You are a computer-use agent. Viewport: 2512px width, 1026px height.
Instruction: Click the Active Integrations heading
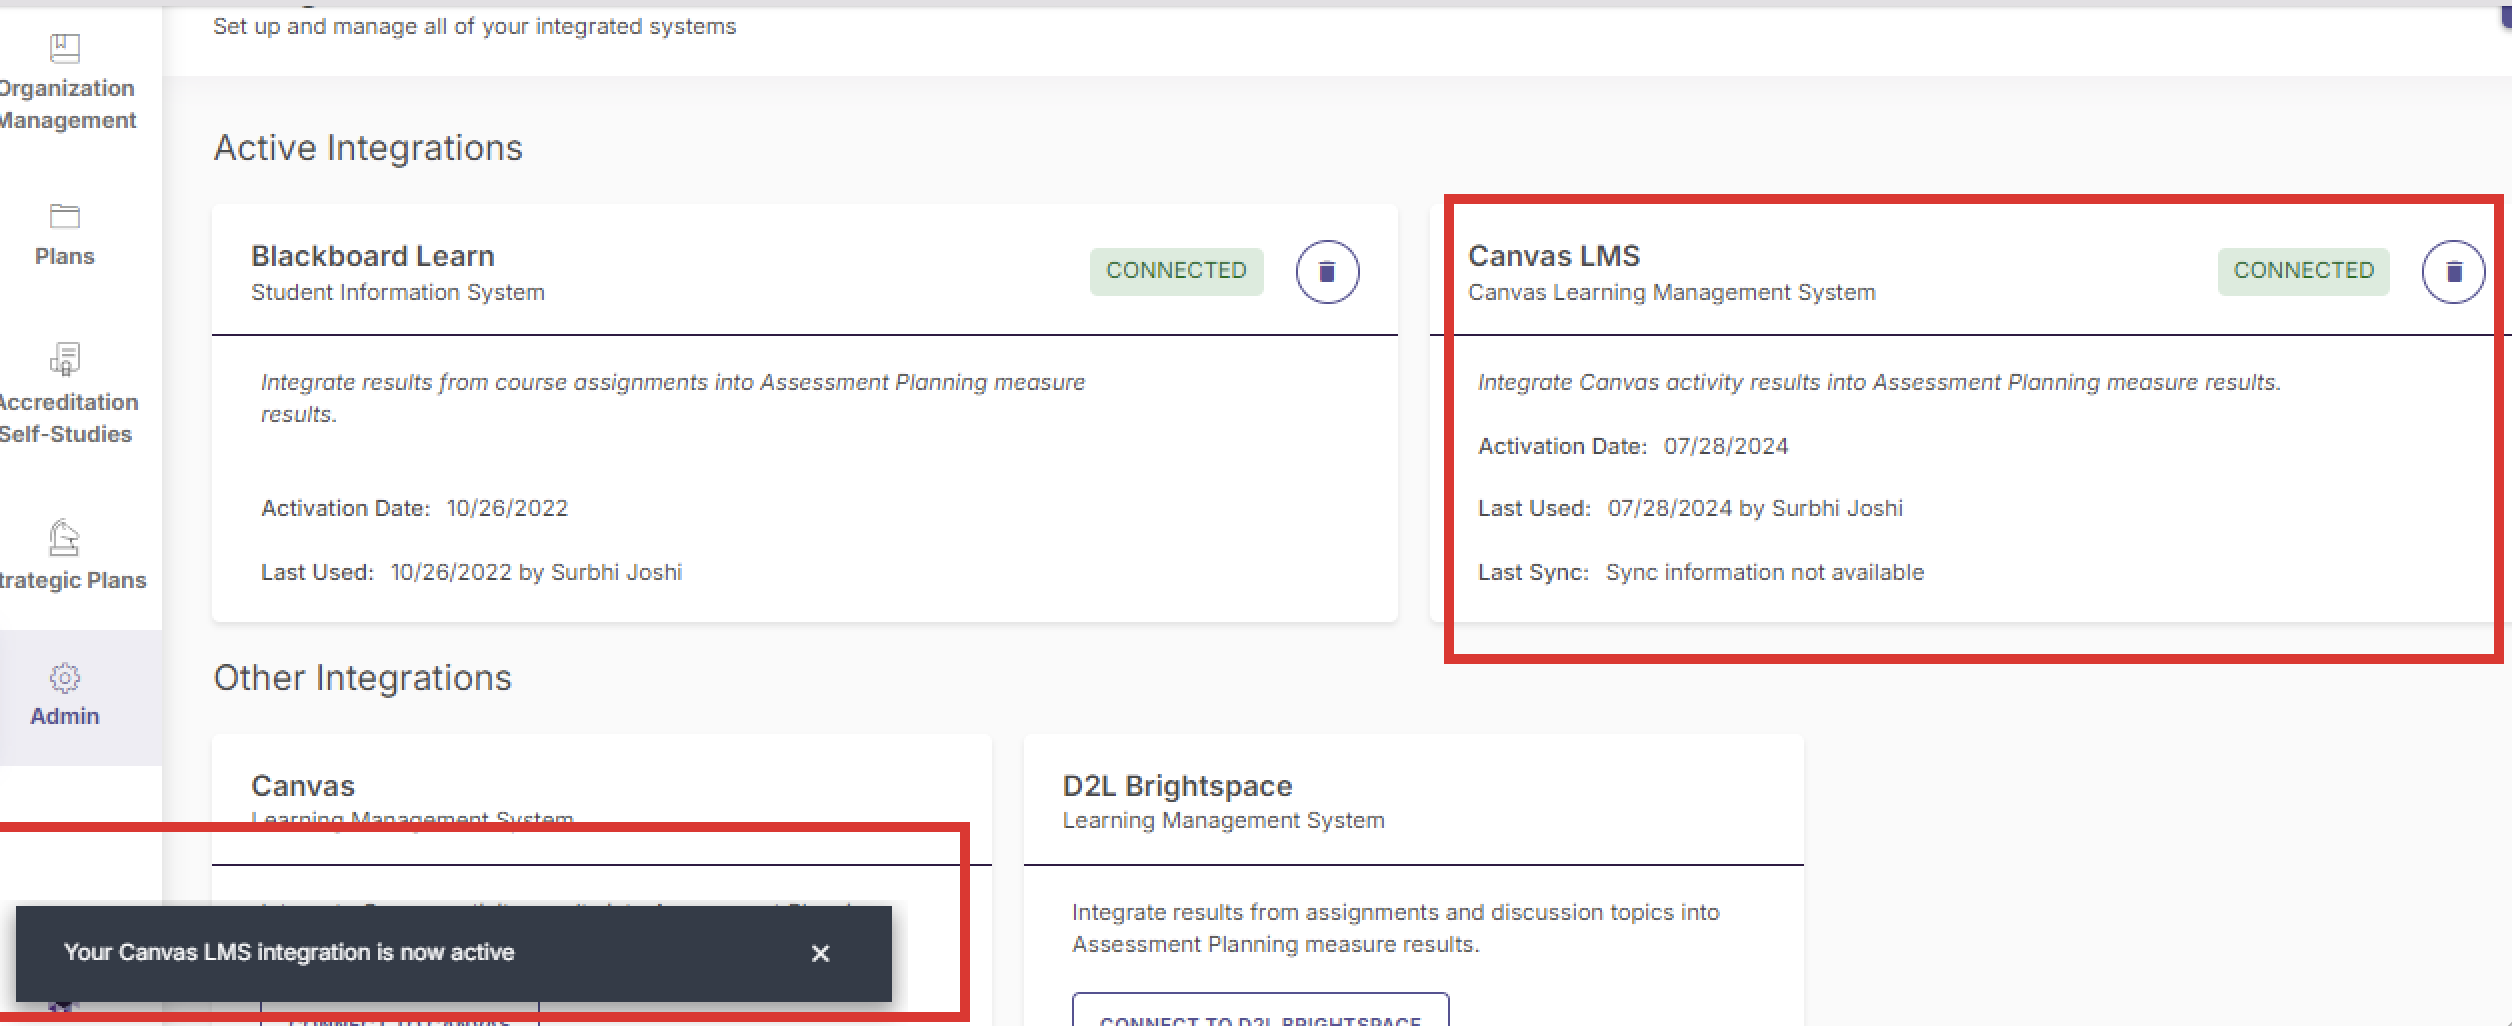(x=366, y=147)
